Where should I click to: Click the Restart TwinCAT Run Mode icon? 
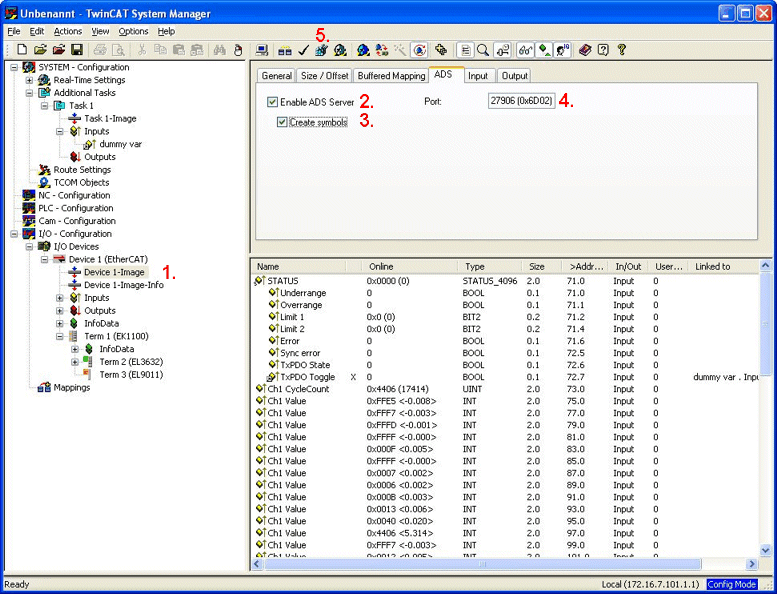click(340, 50)
